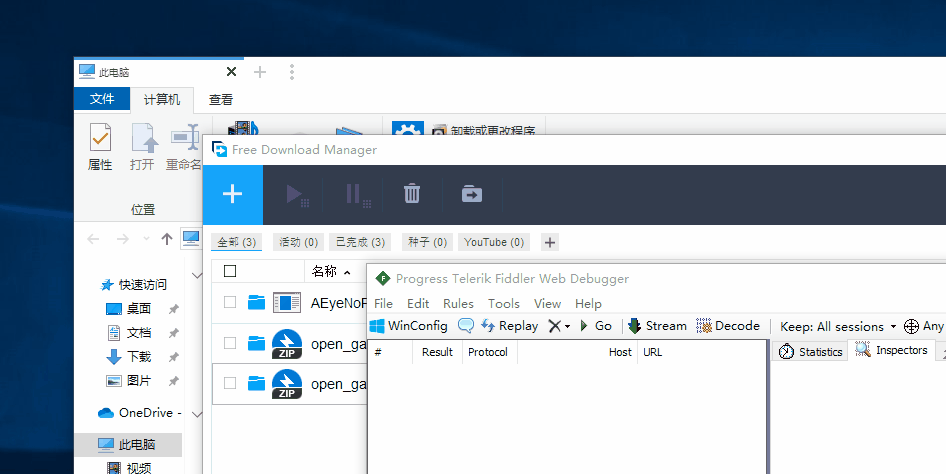Viewport: 946px width, 474px height.
Task: Collapse the 快速访问 section chevron
Action: point(197,276)
